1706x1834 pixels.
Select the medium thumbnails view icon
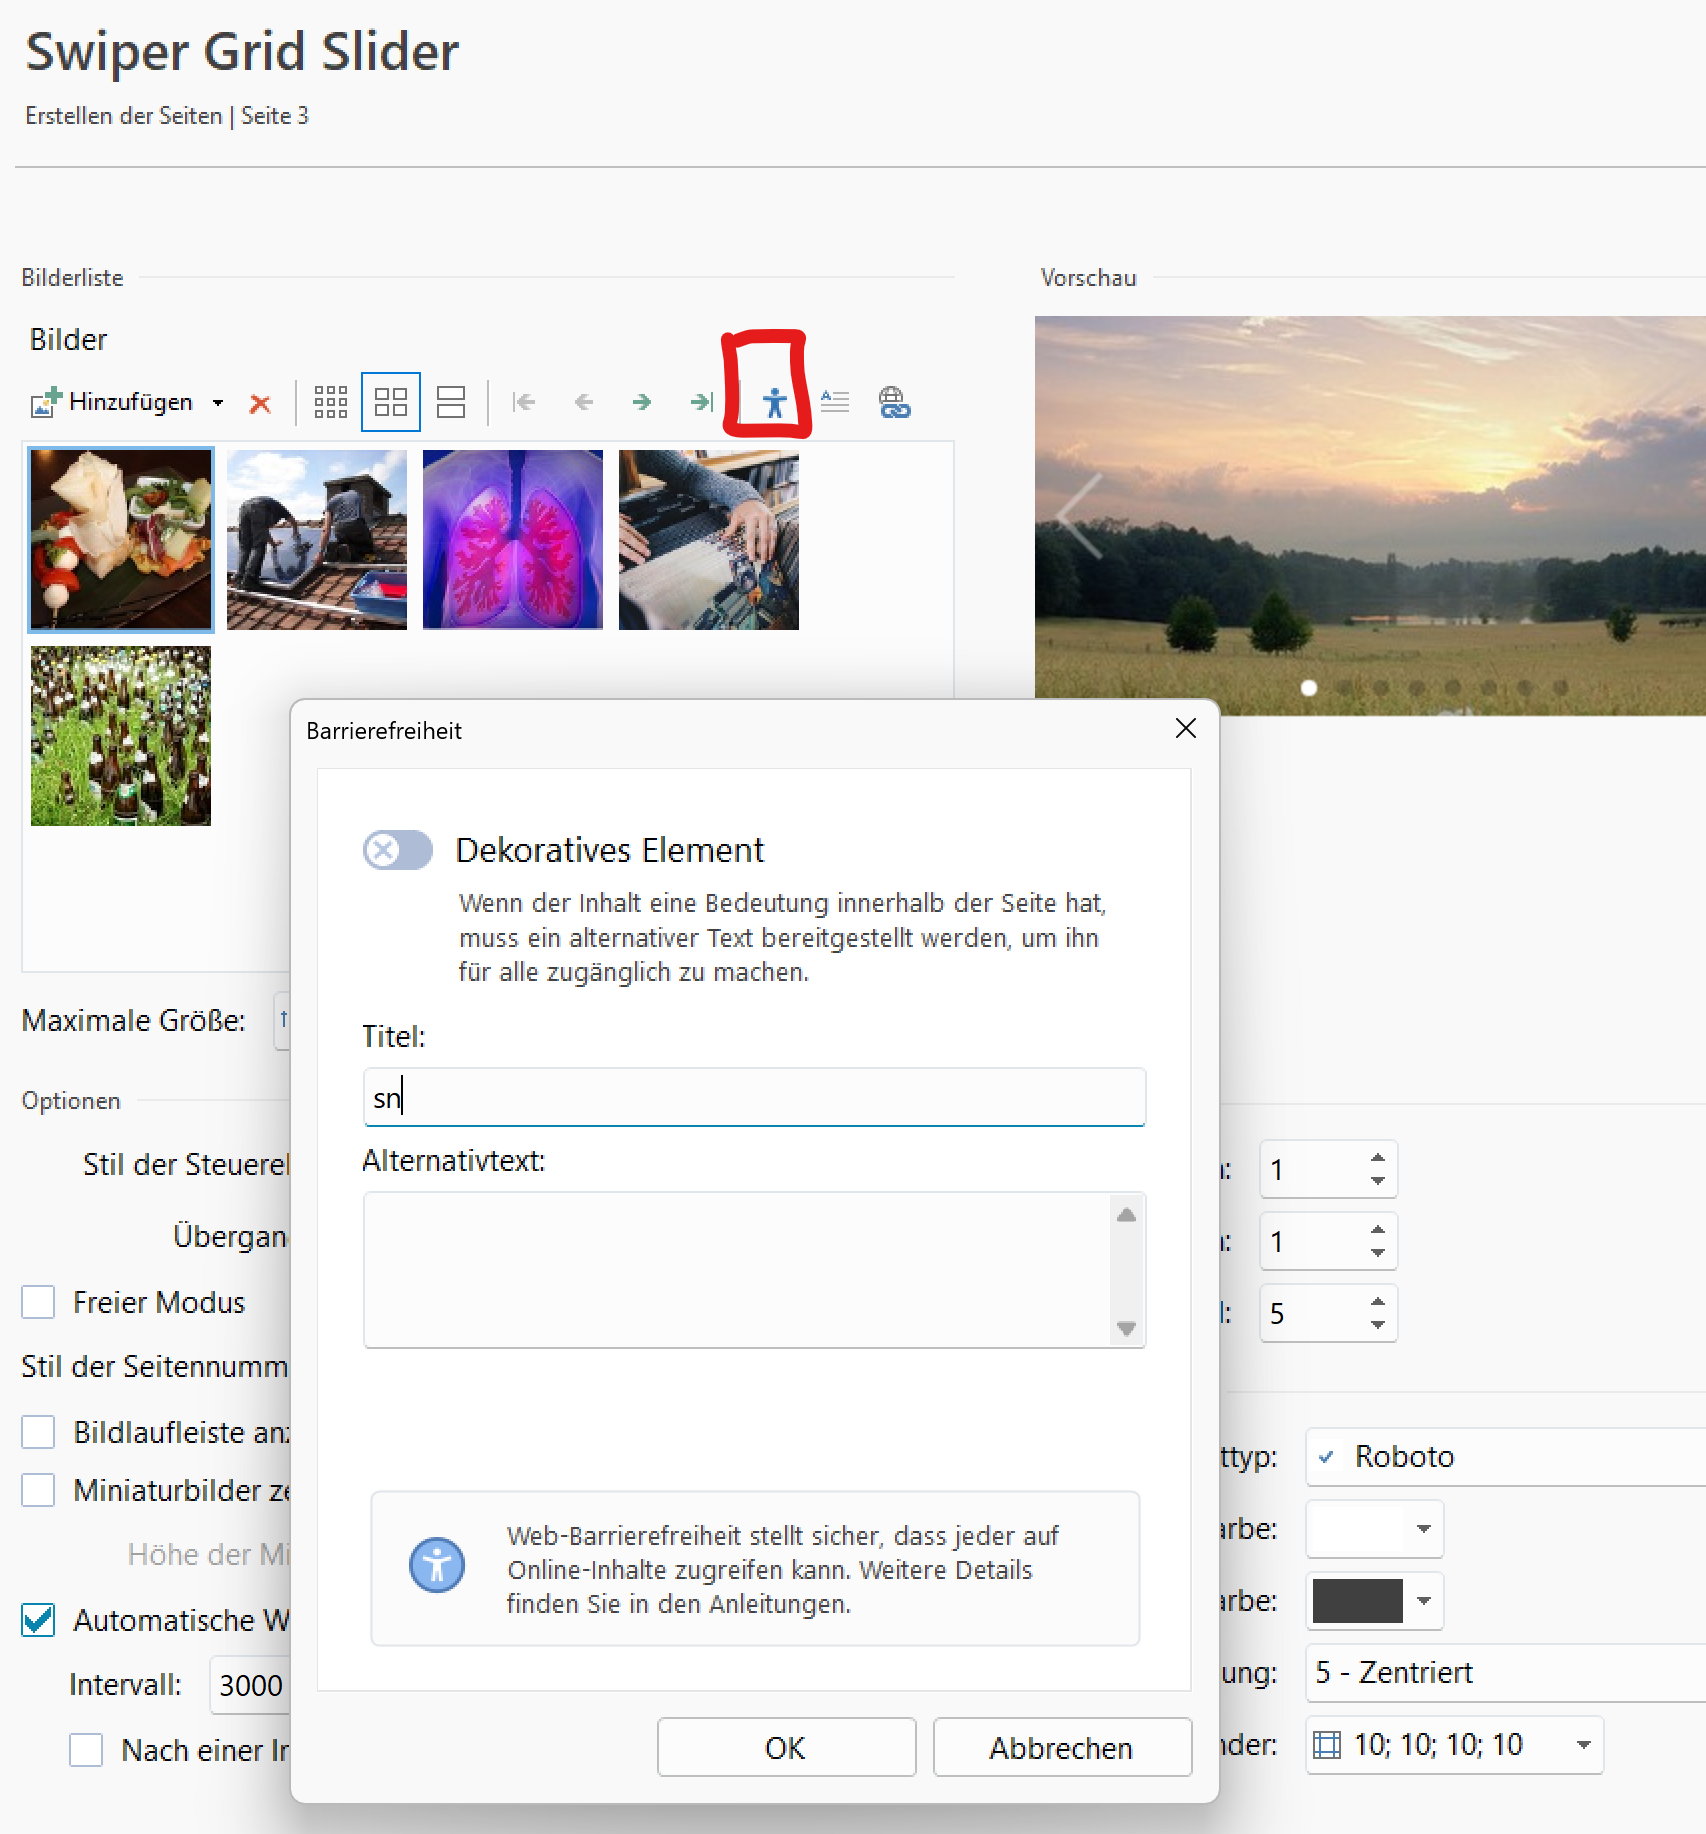390,402
